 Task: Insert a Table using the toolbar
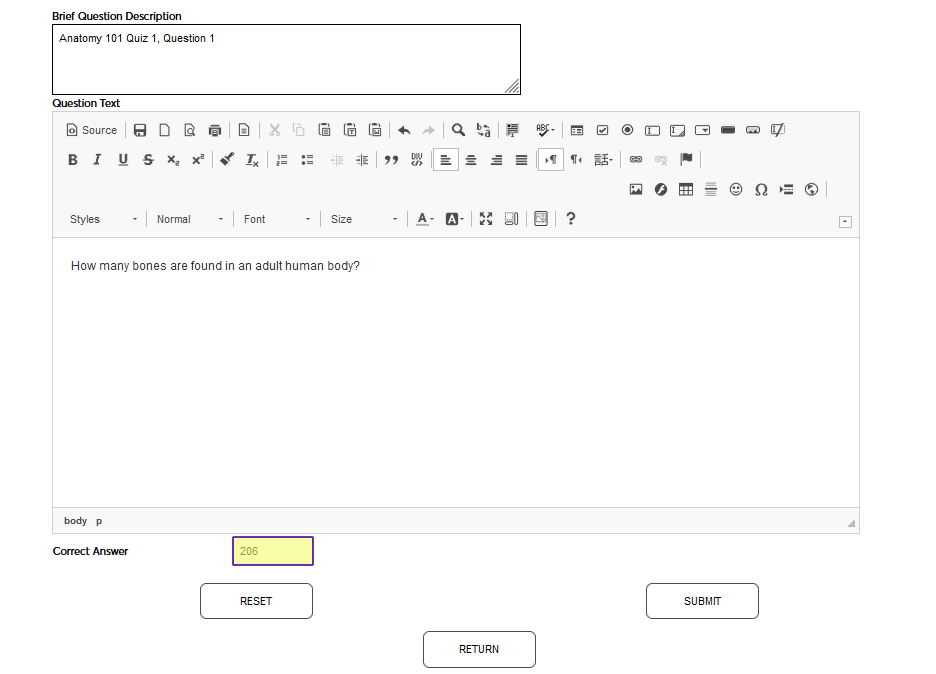(x=686, y=188)
